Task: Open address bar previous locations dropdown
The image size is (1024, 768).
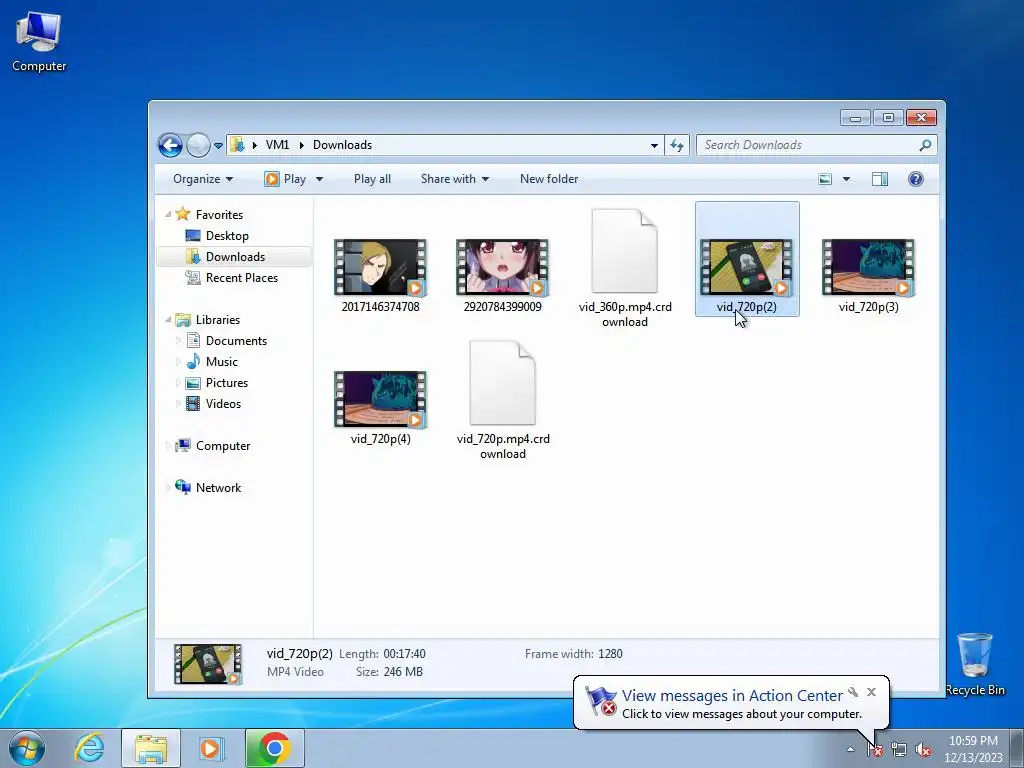Action: pos(654,146)
